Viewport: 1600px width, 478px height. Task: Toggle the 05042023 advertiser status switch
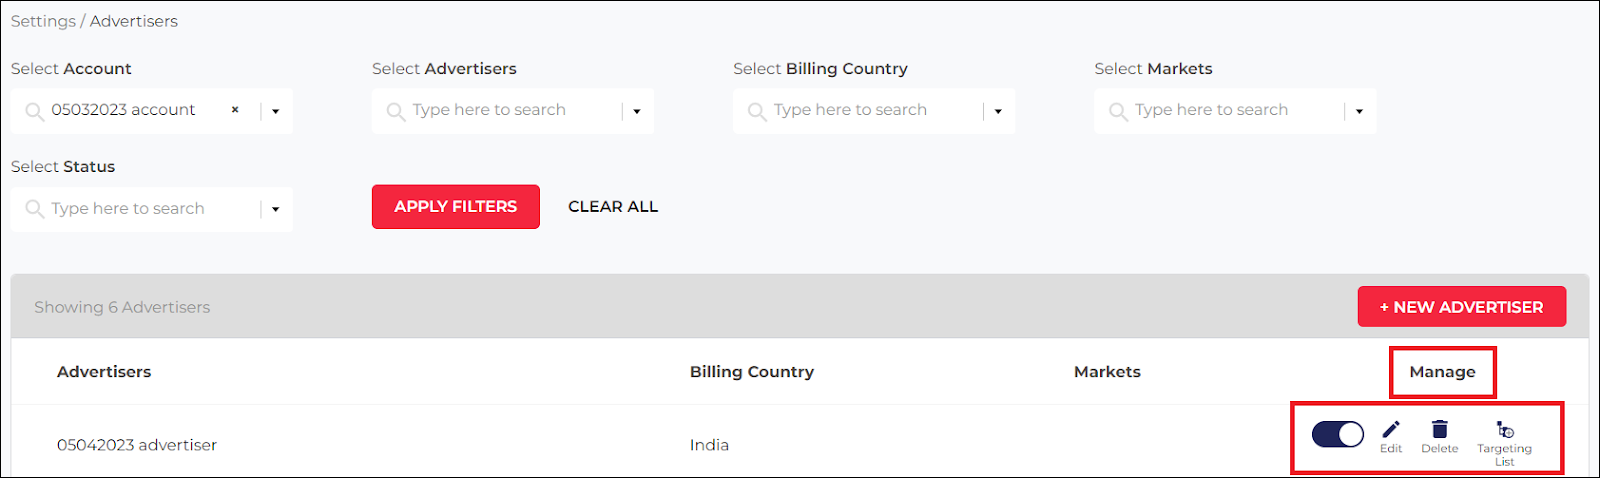pos(1338,434)
